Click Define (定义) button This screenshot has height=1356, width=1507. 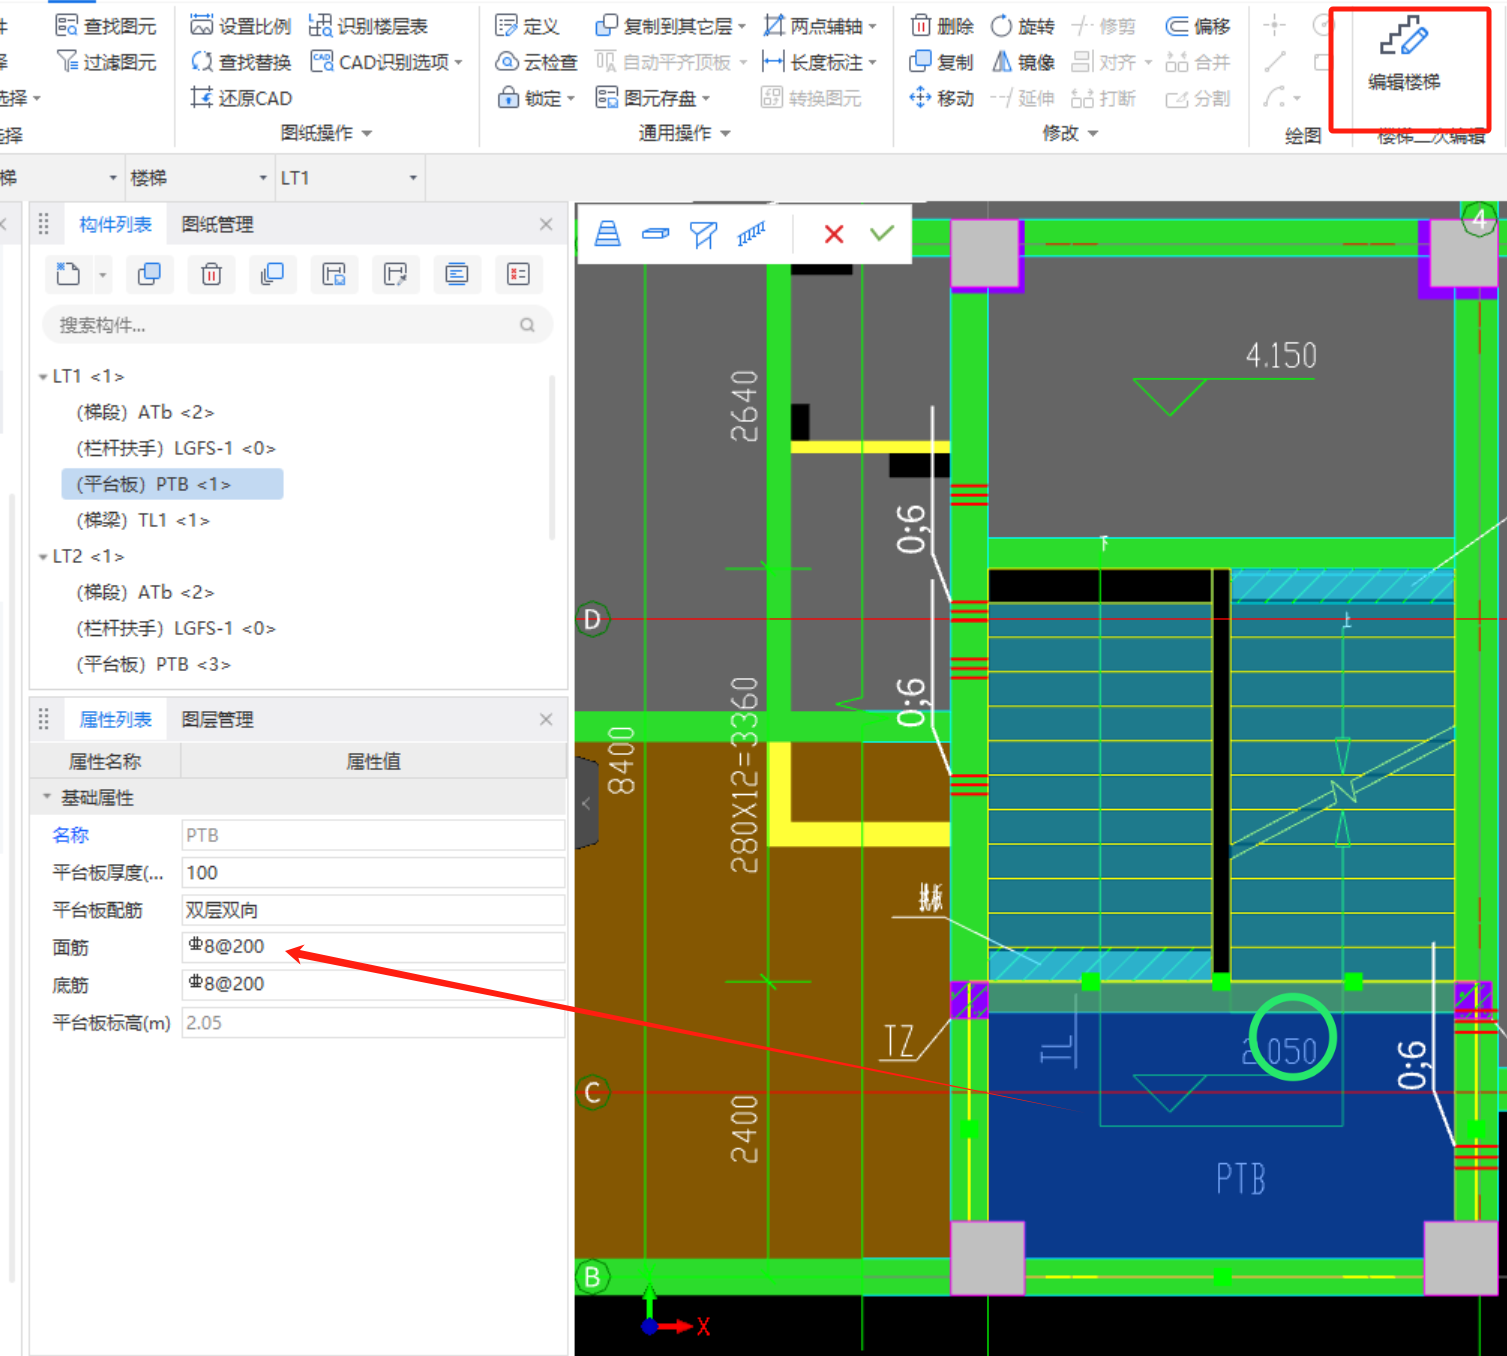tap(527, 26)
